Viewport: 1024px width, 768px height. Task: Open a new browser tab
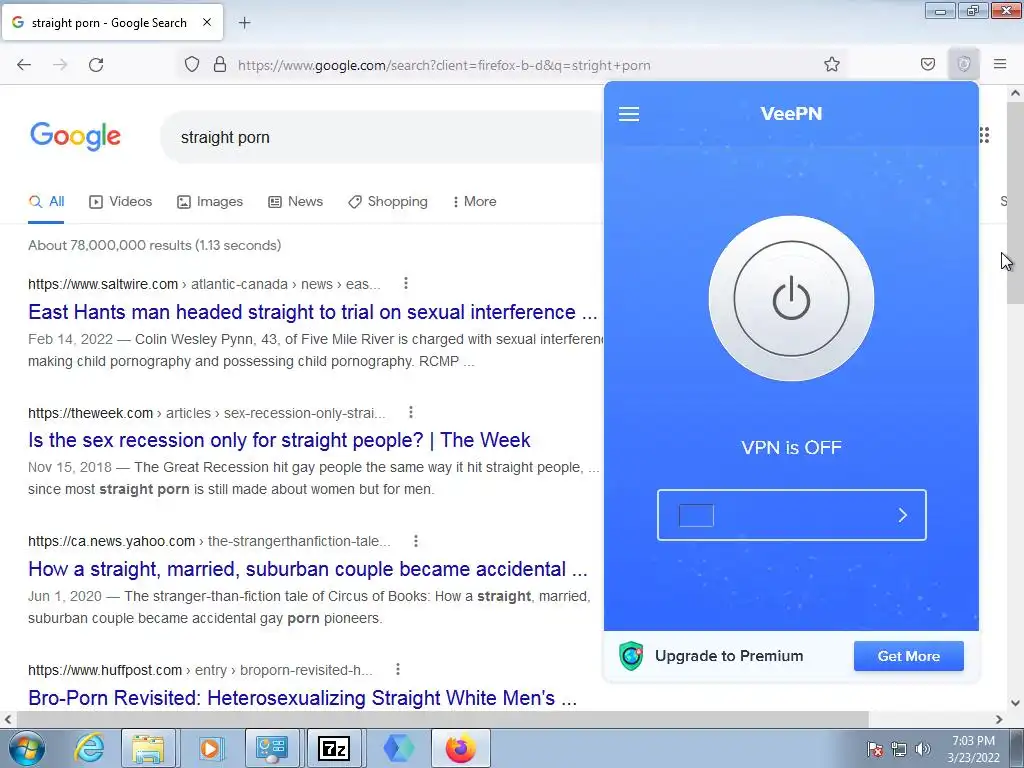tap(244, 23)
